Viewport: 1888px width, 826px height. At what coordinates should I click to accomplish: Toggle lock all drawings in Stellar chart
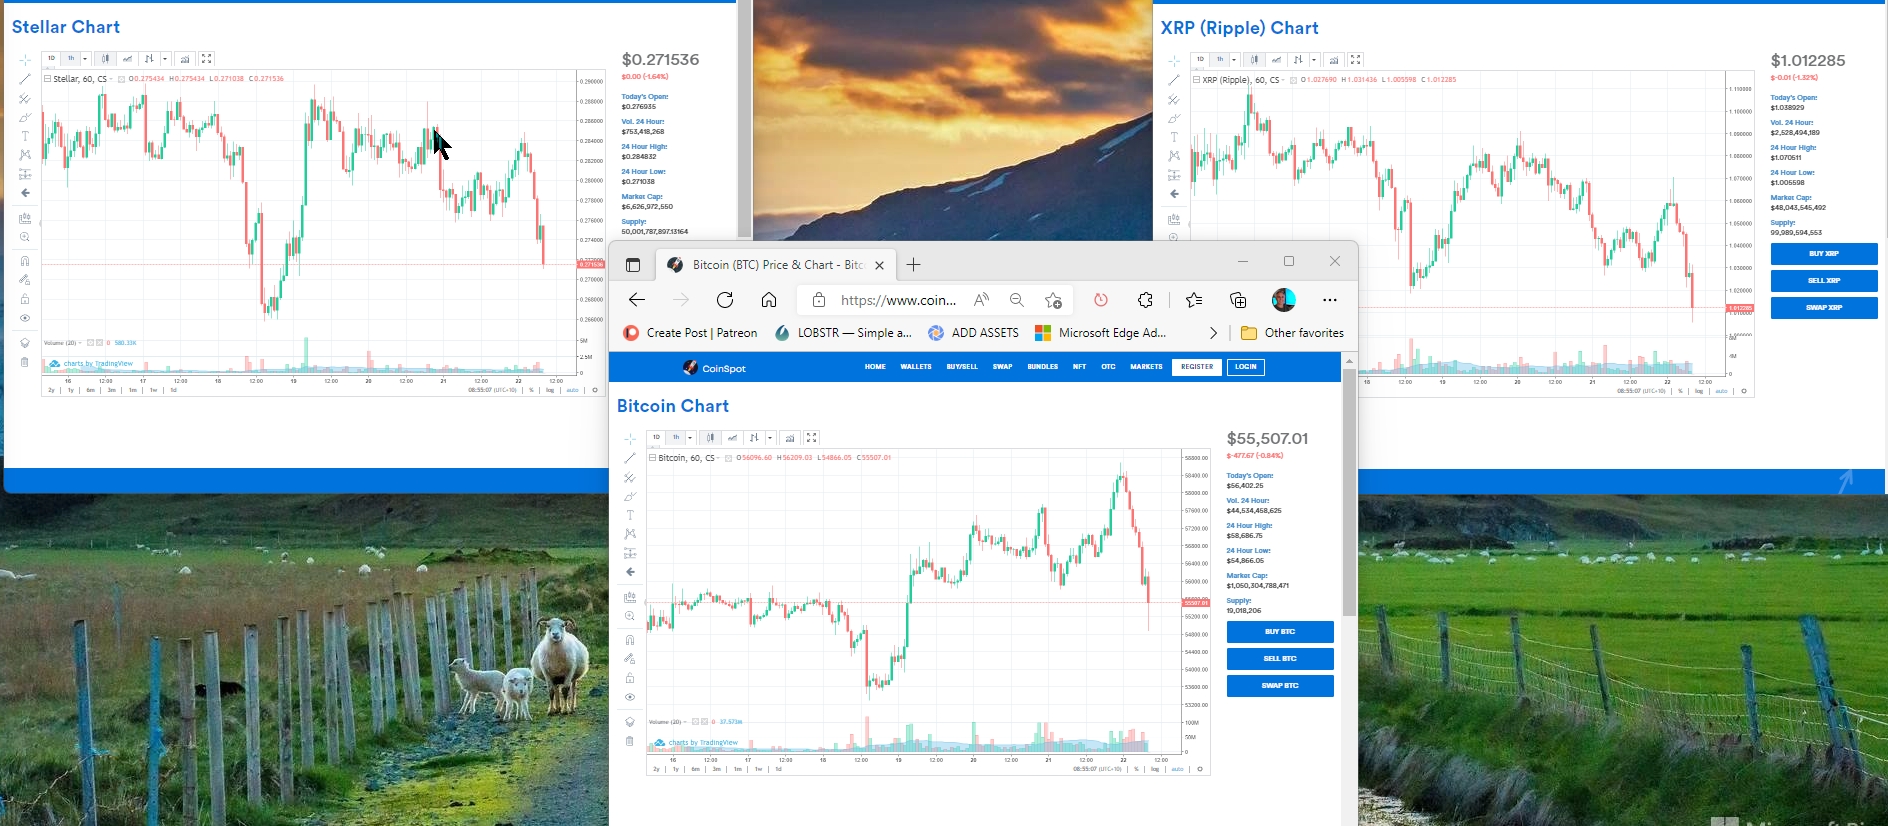pos(25,299)
